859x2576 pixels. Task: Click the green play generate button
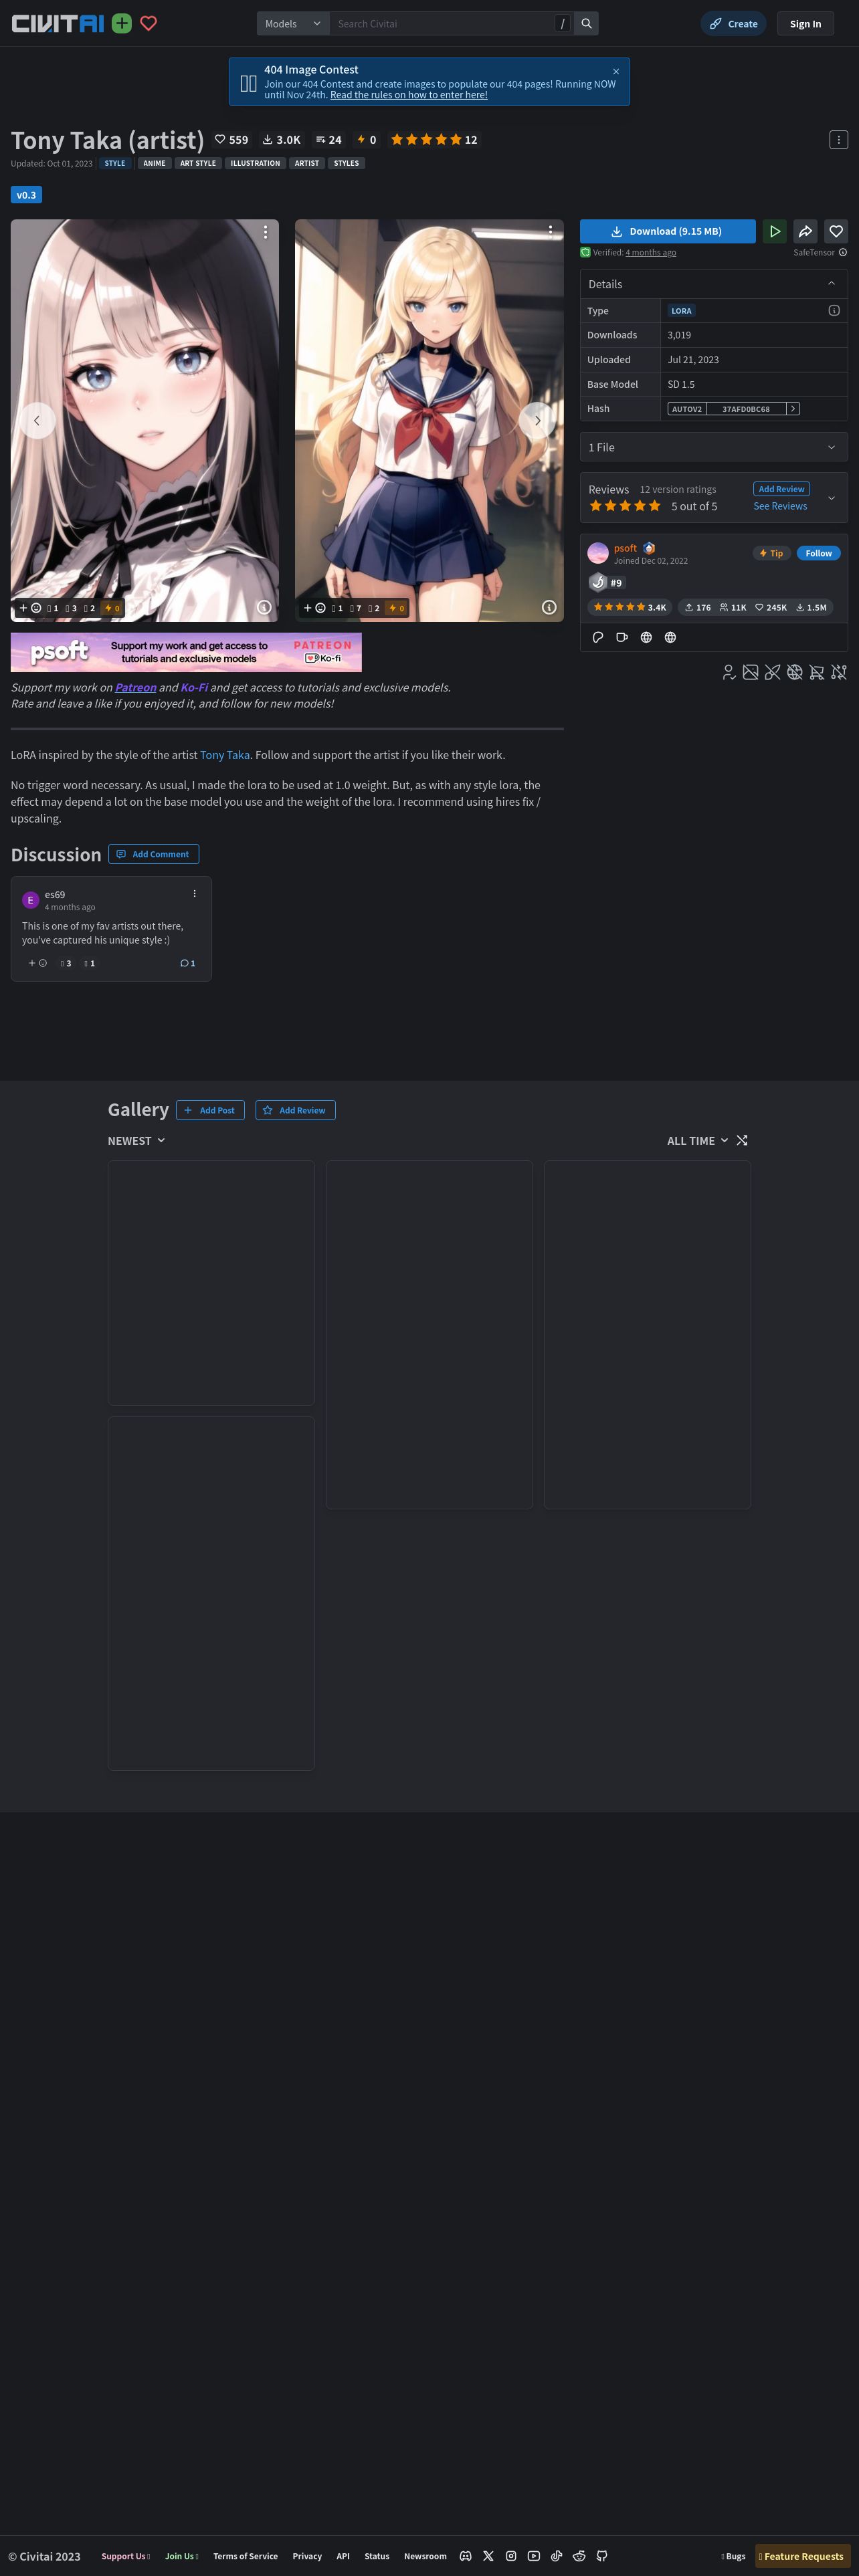(774, 231)
